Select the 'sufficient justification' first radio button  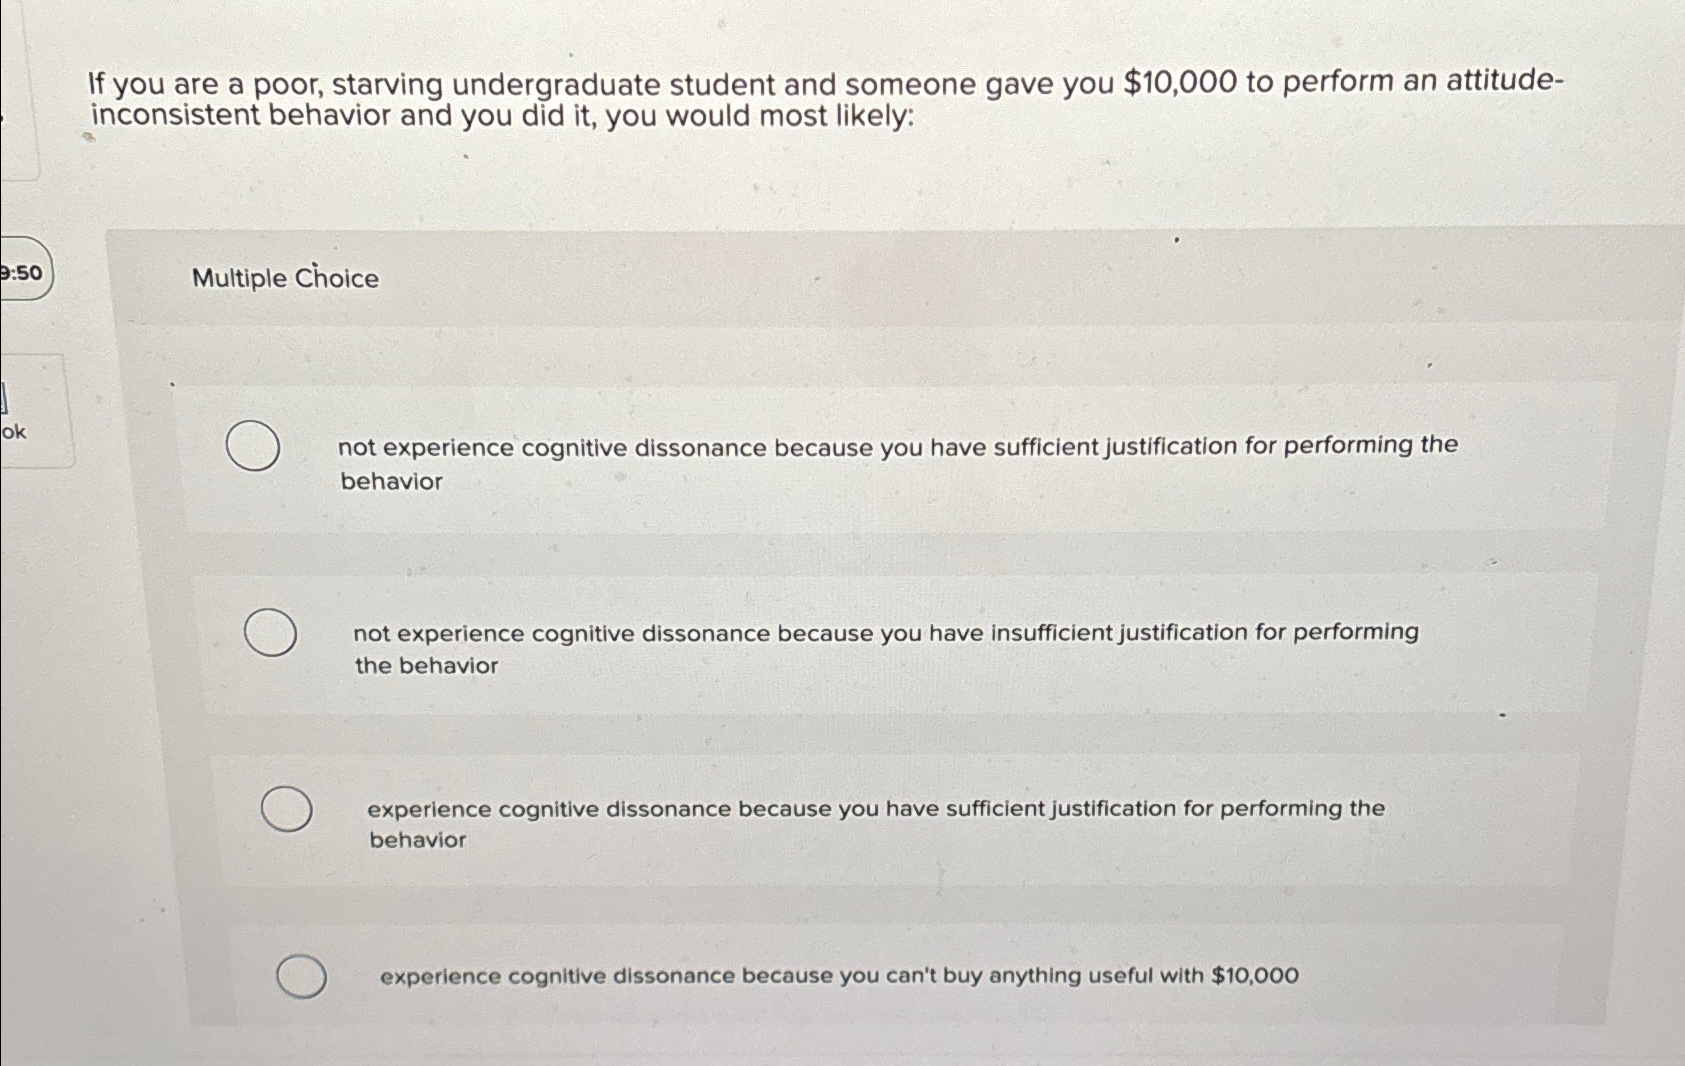[x=253, y=447]
